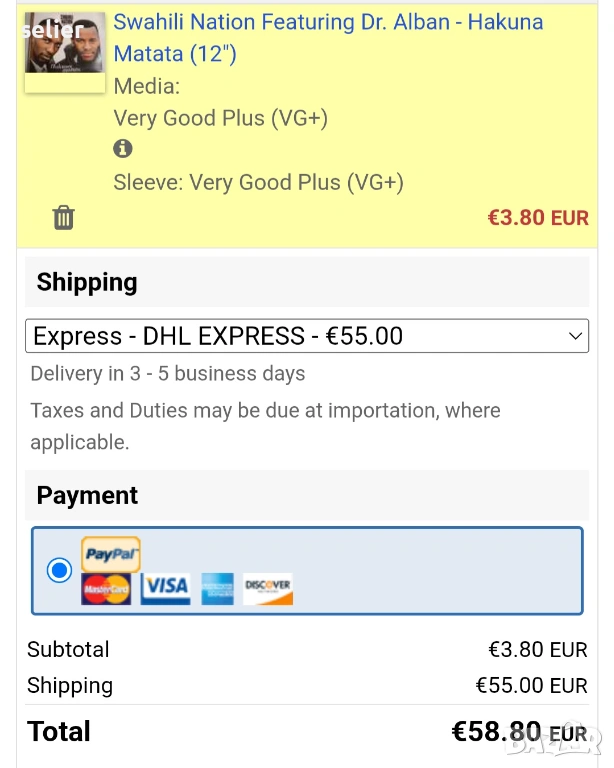Click the trash icon to remove item
This screenshot has width=614, height=768.
[64, 217]
